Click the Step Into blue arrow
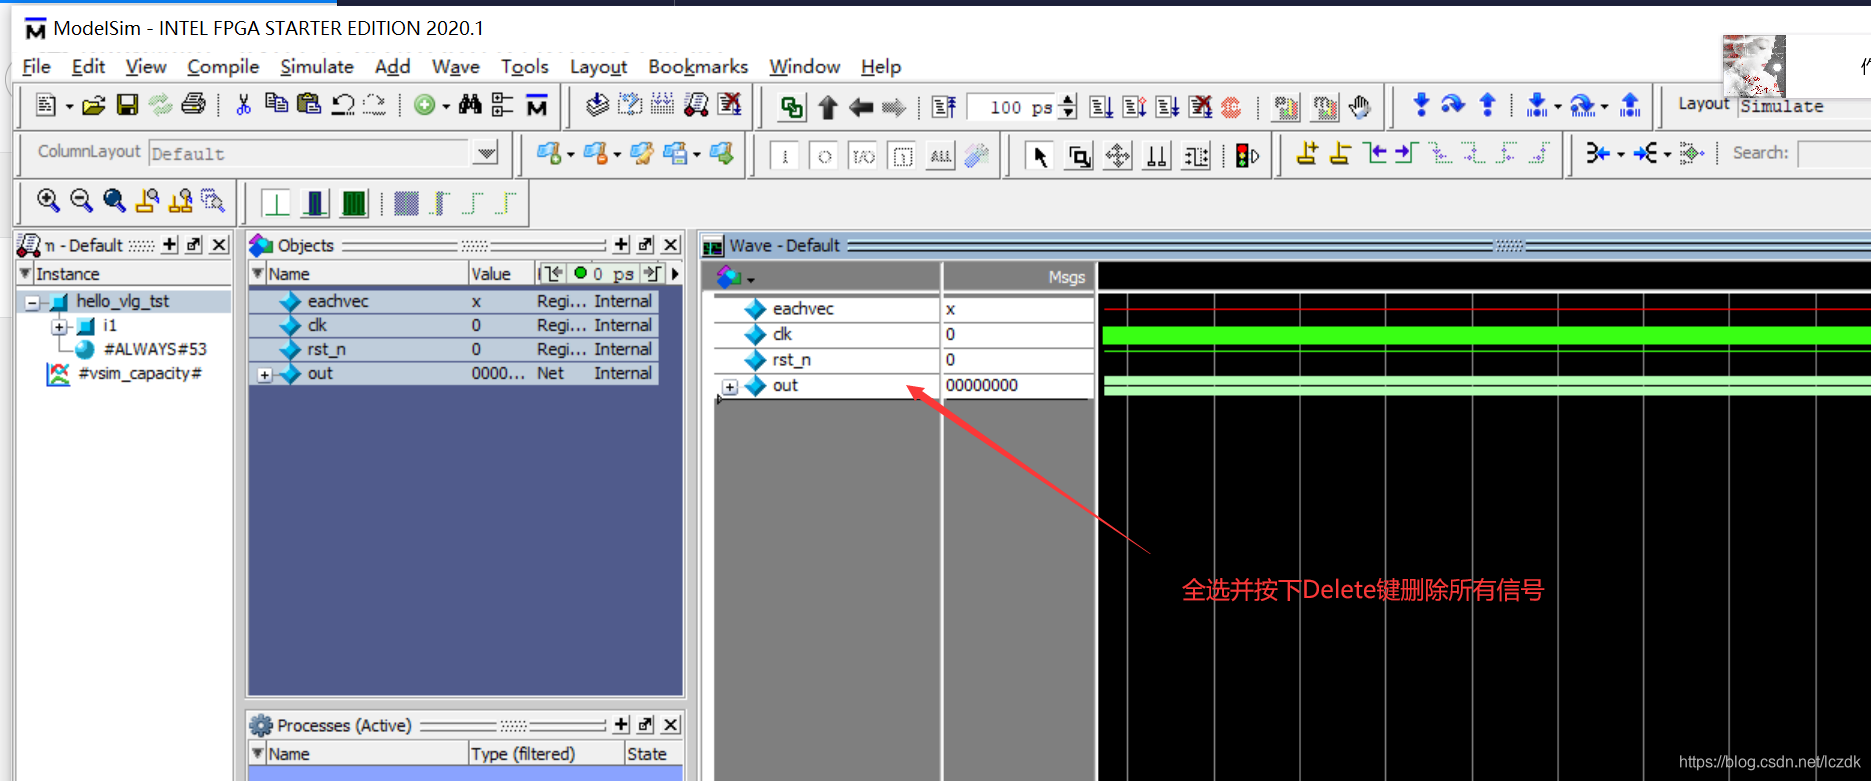1871x781 pixels. point(1421,105)
